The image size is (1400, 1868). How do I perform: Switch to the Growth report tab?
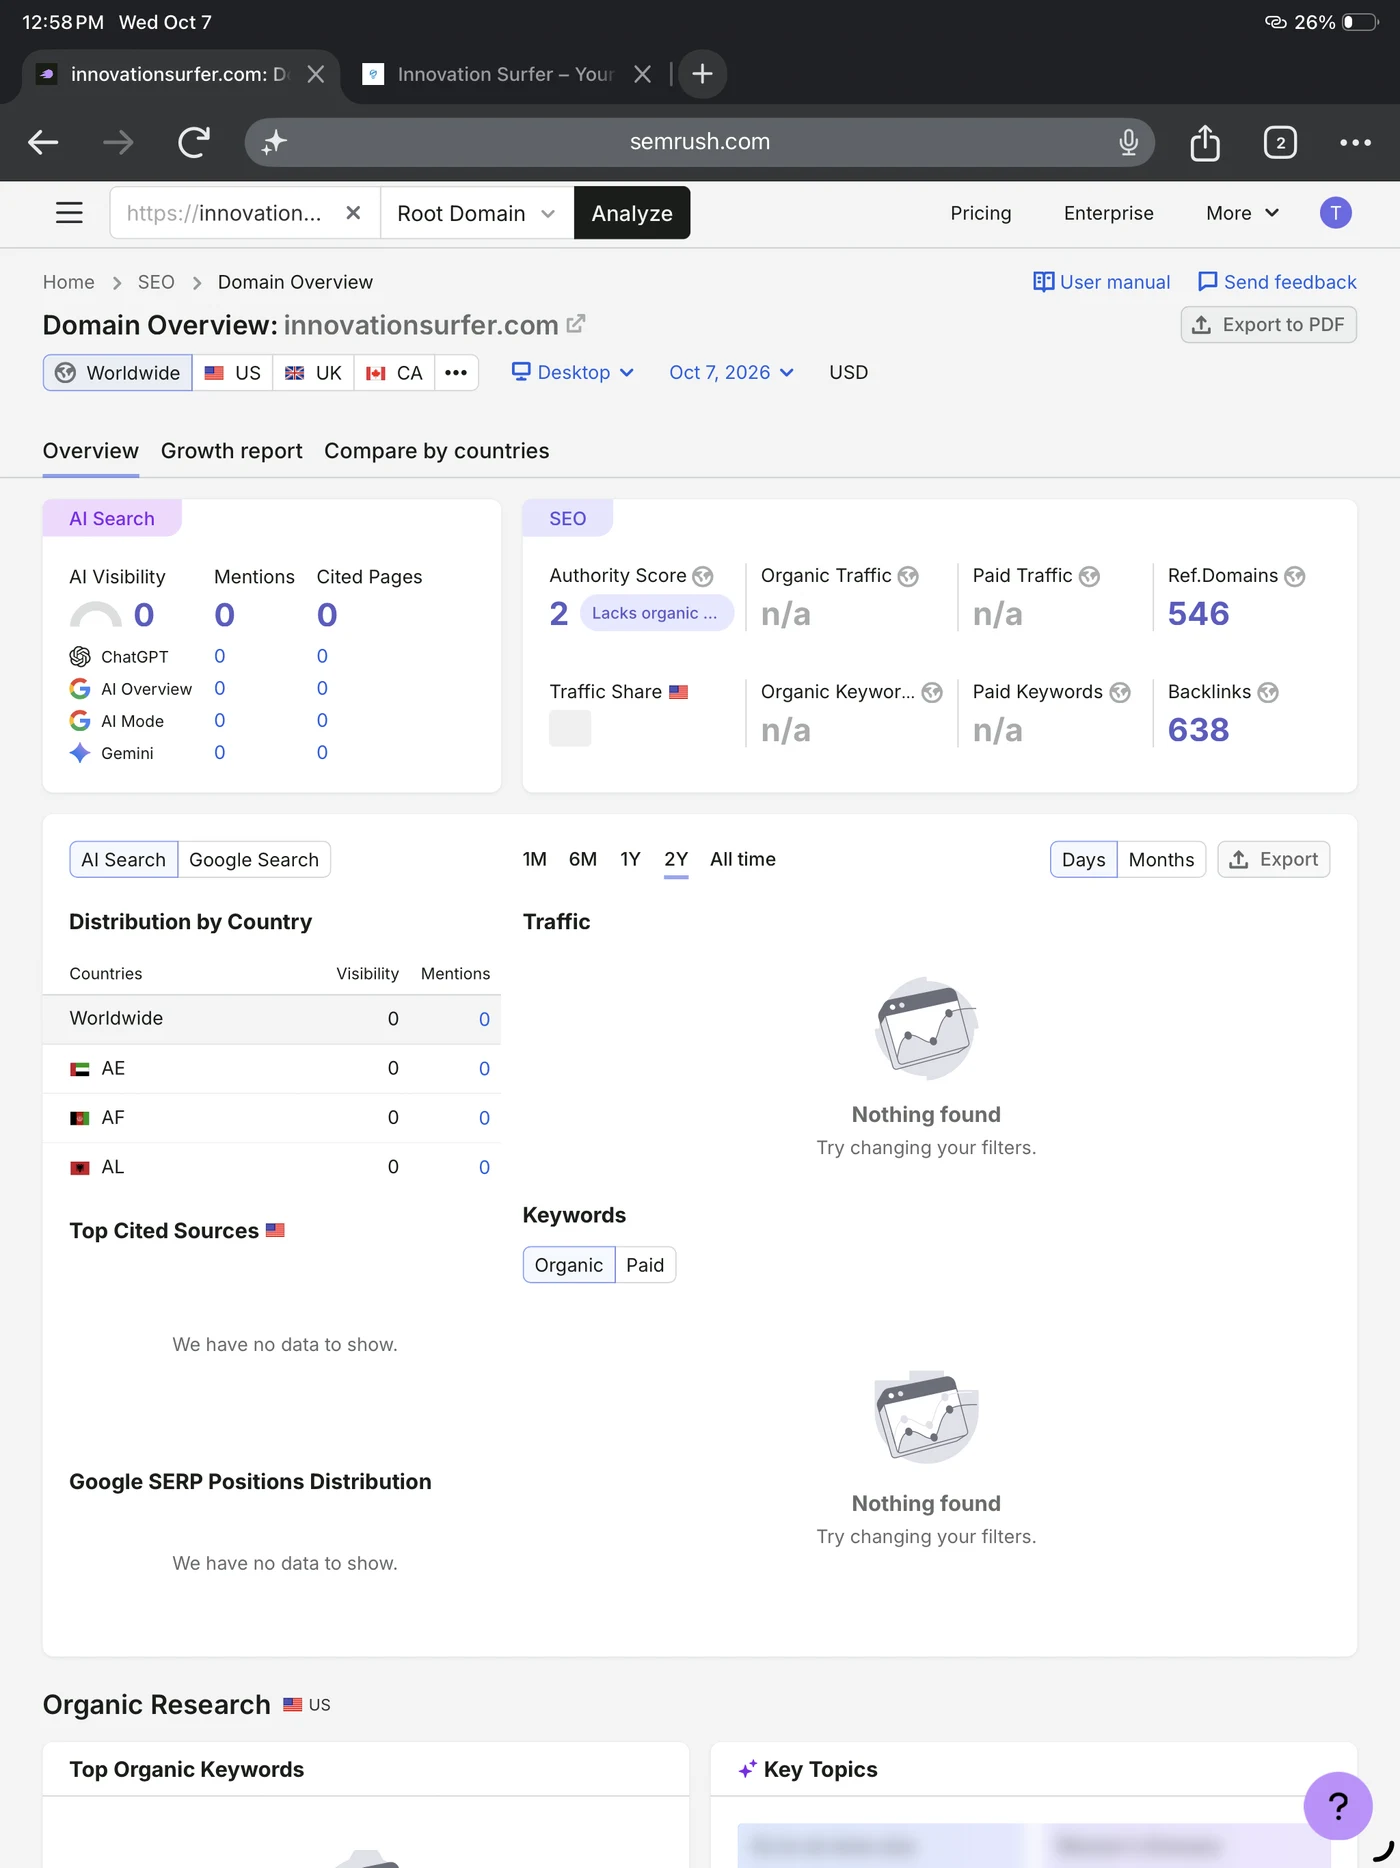pos(232,451)
